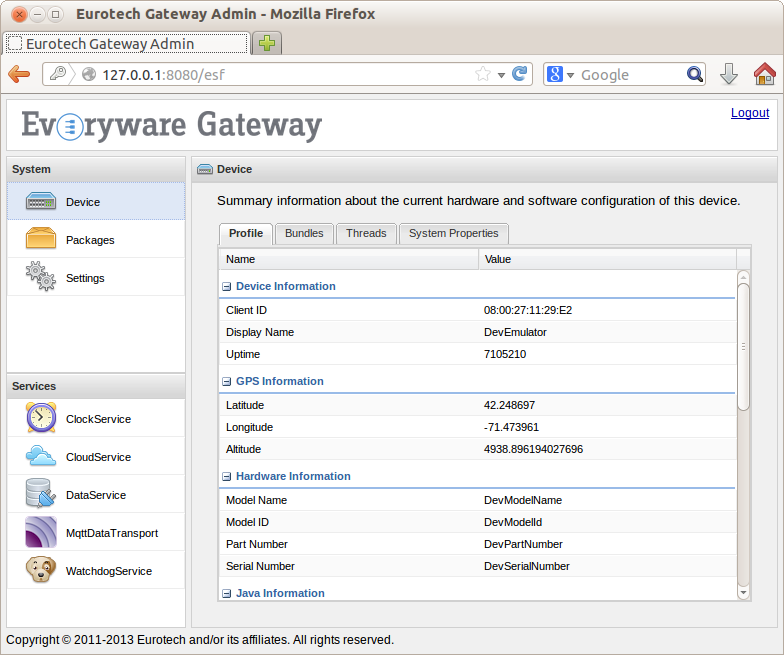The width and height of the screenshot is (784, 655).
Task: Open ClockService alarm clock icon
Action: [41, 418]
